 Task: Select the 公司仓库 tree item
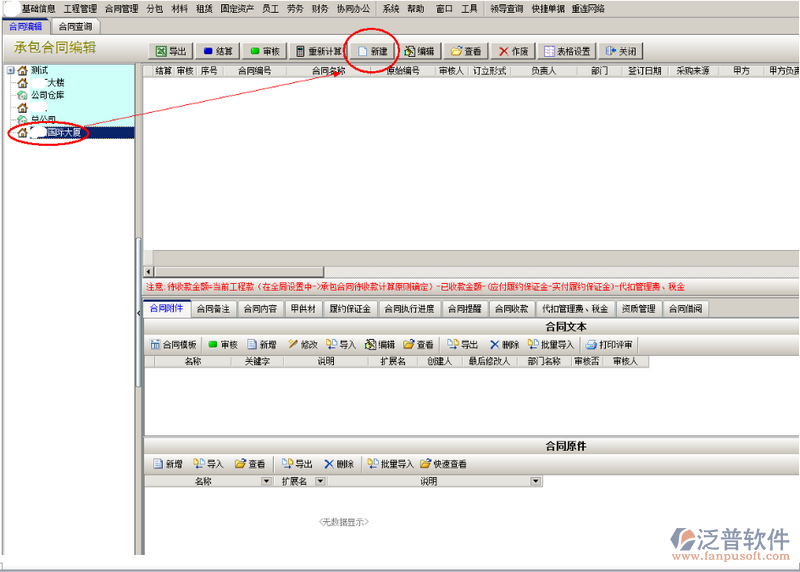[47, 95]
